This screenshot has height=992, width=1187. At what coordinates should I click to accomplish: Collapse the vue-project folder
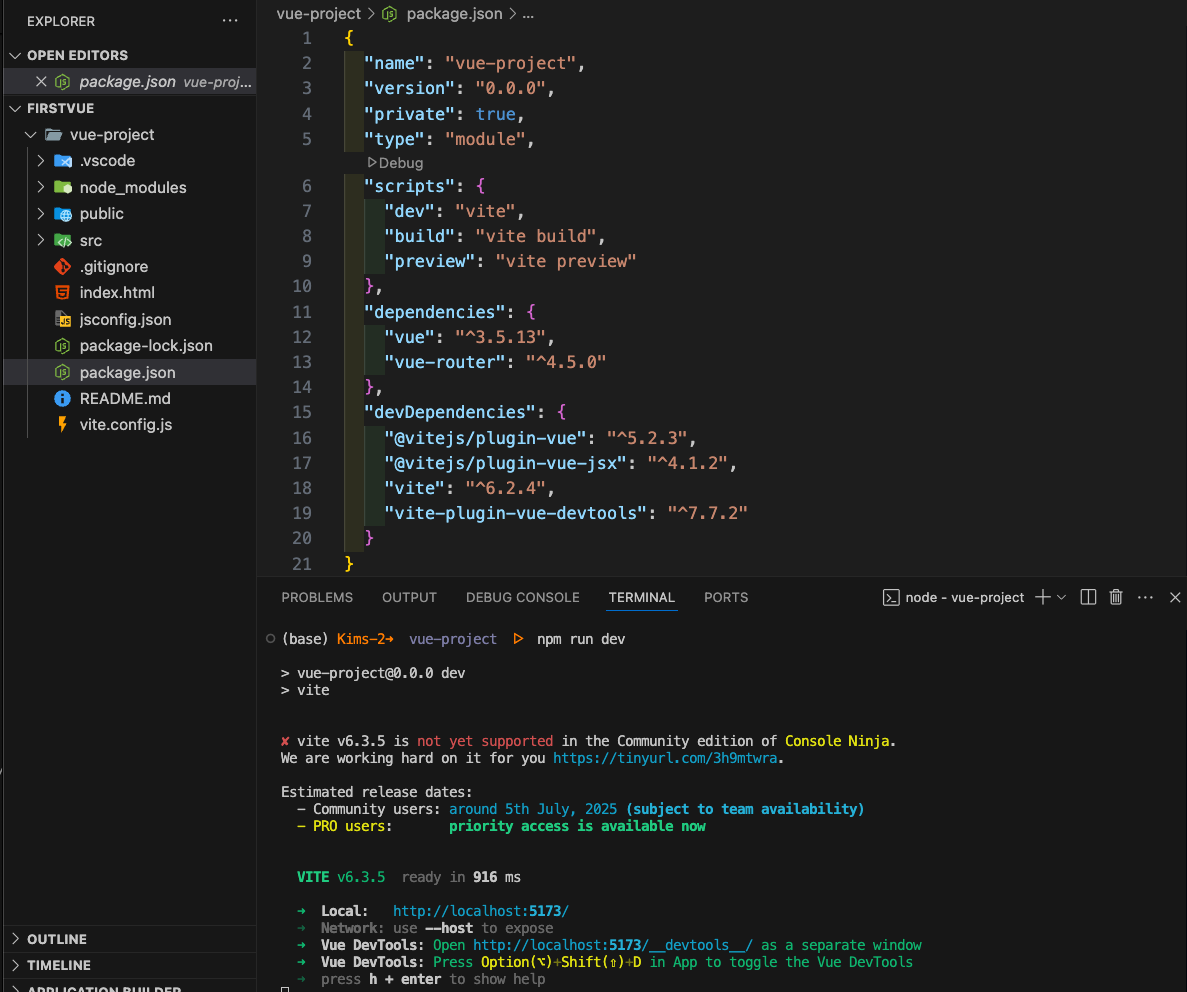point(30,135)
